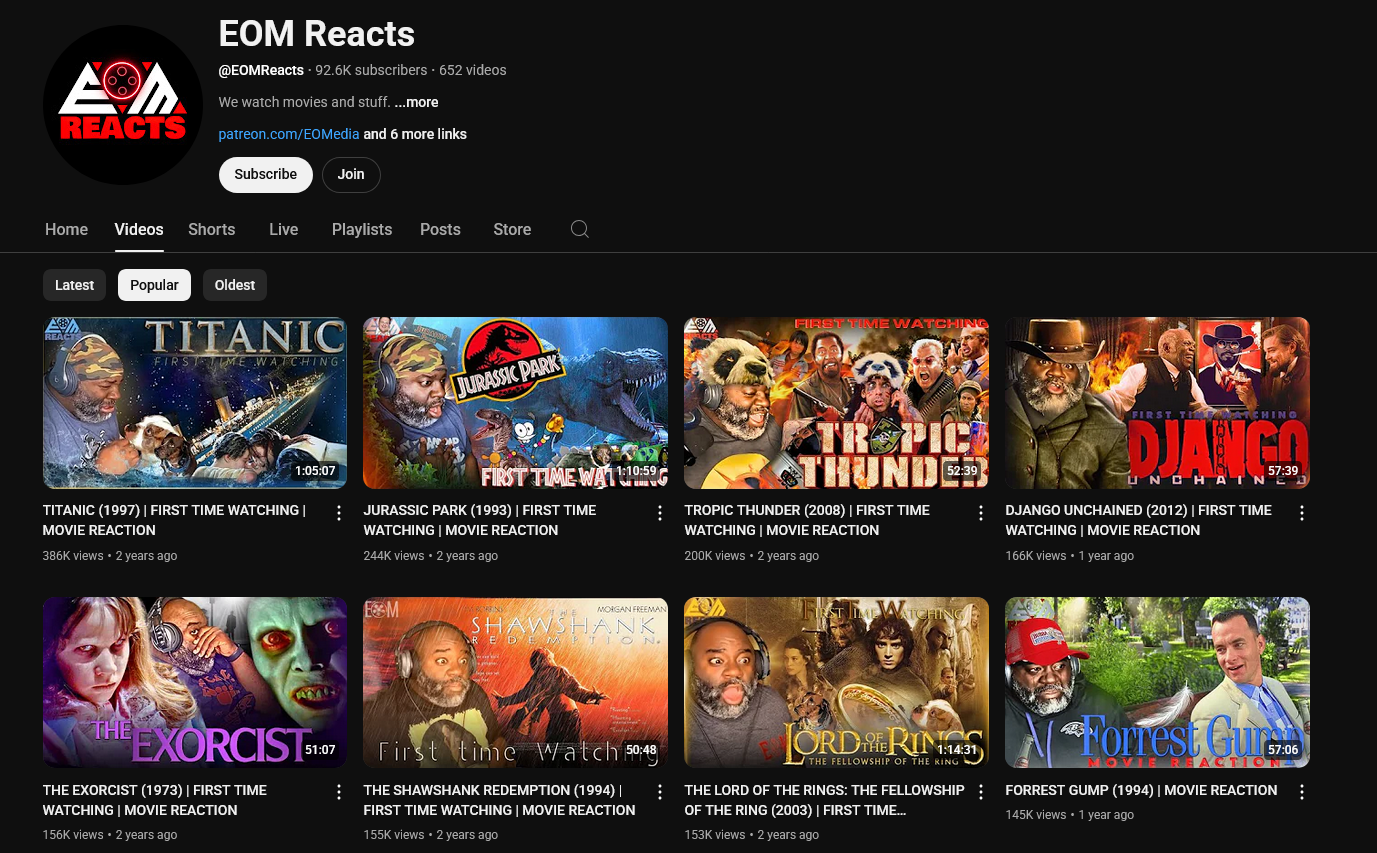Click the 92.6K subscribers count
Viewport: 1377px width, 853px height.
coord(371,70)
